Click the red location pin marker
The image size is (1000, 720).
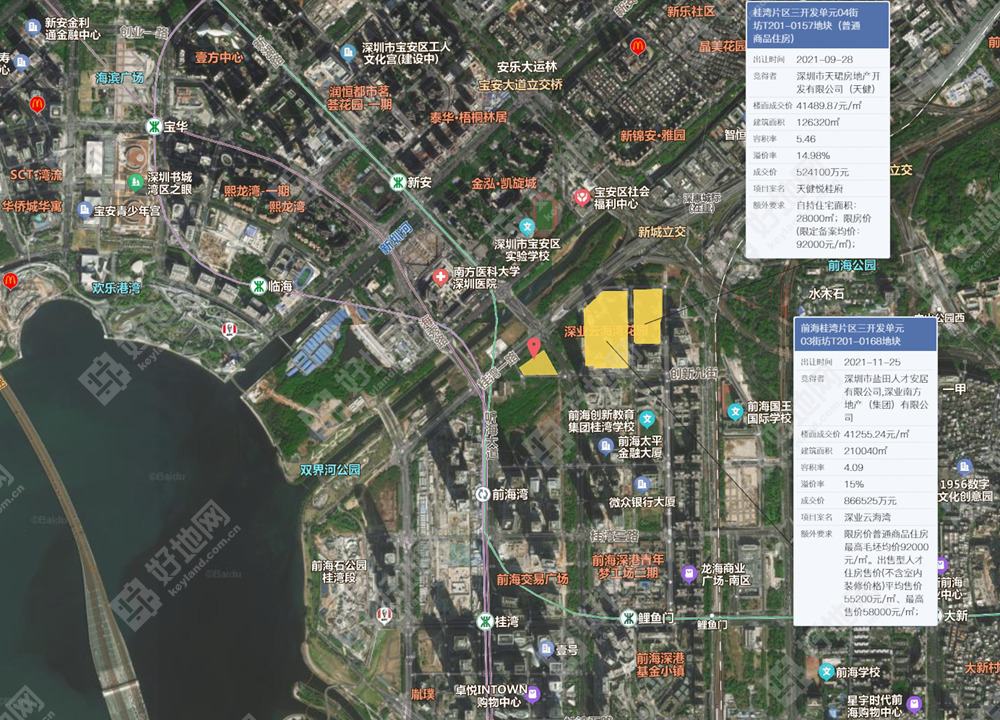pyautogui.click(x=534, y=348)
